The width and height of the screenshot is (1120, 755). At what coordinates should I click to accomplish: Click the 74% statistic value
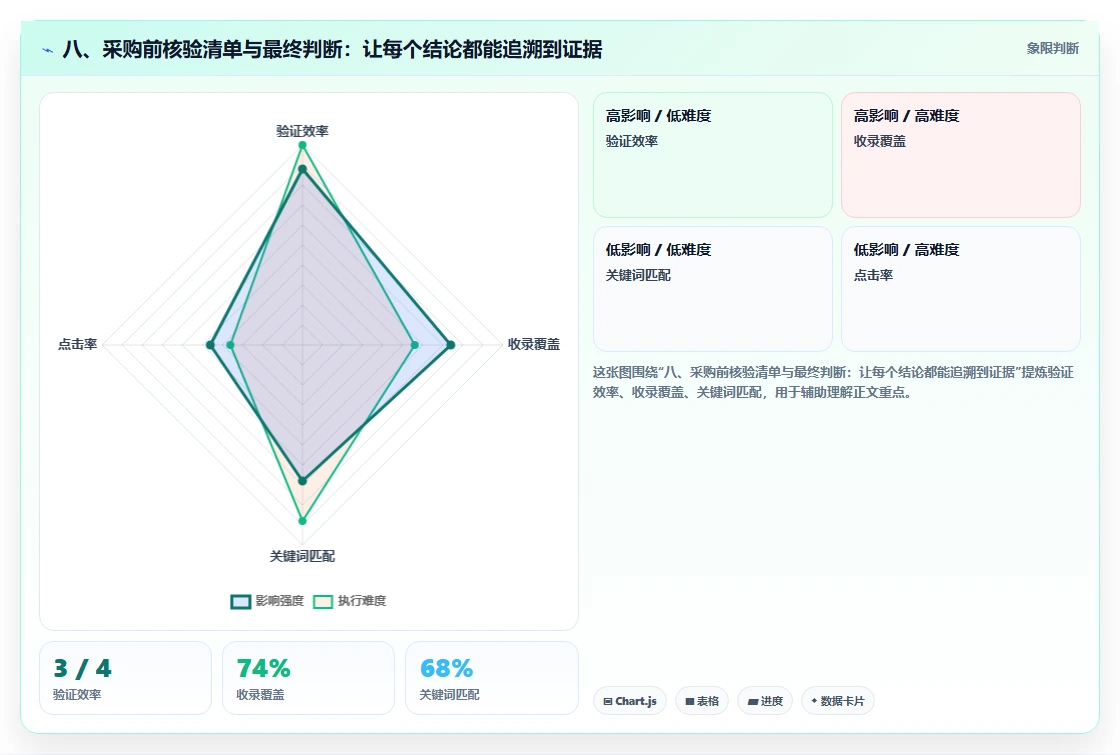point(264,669)
